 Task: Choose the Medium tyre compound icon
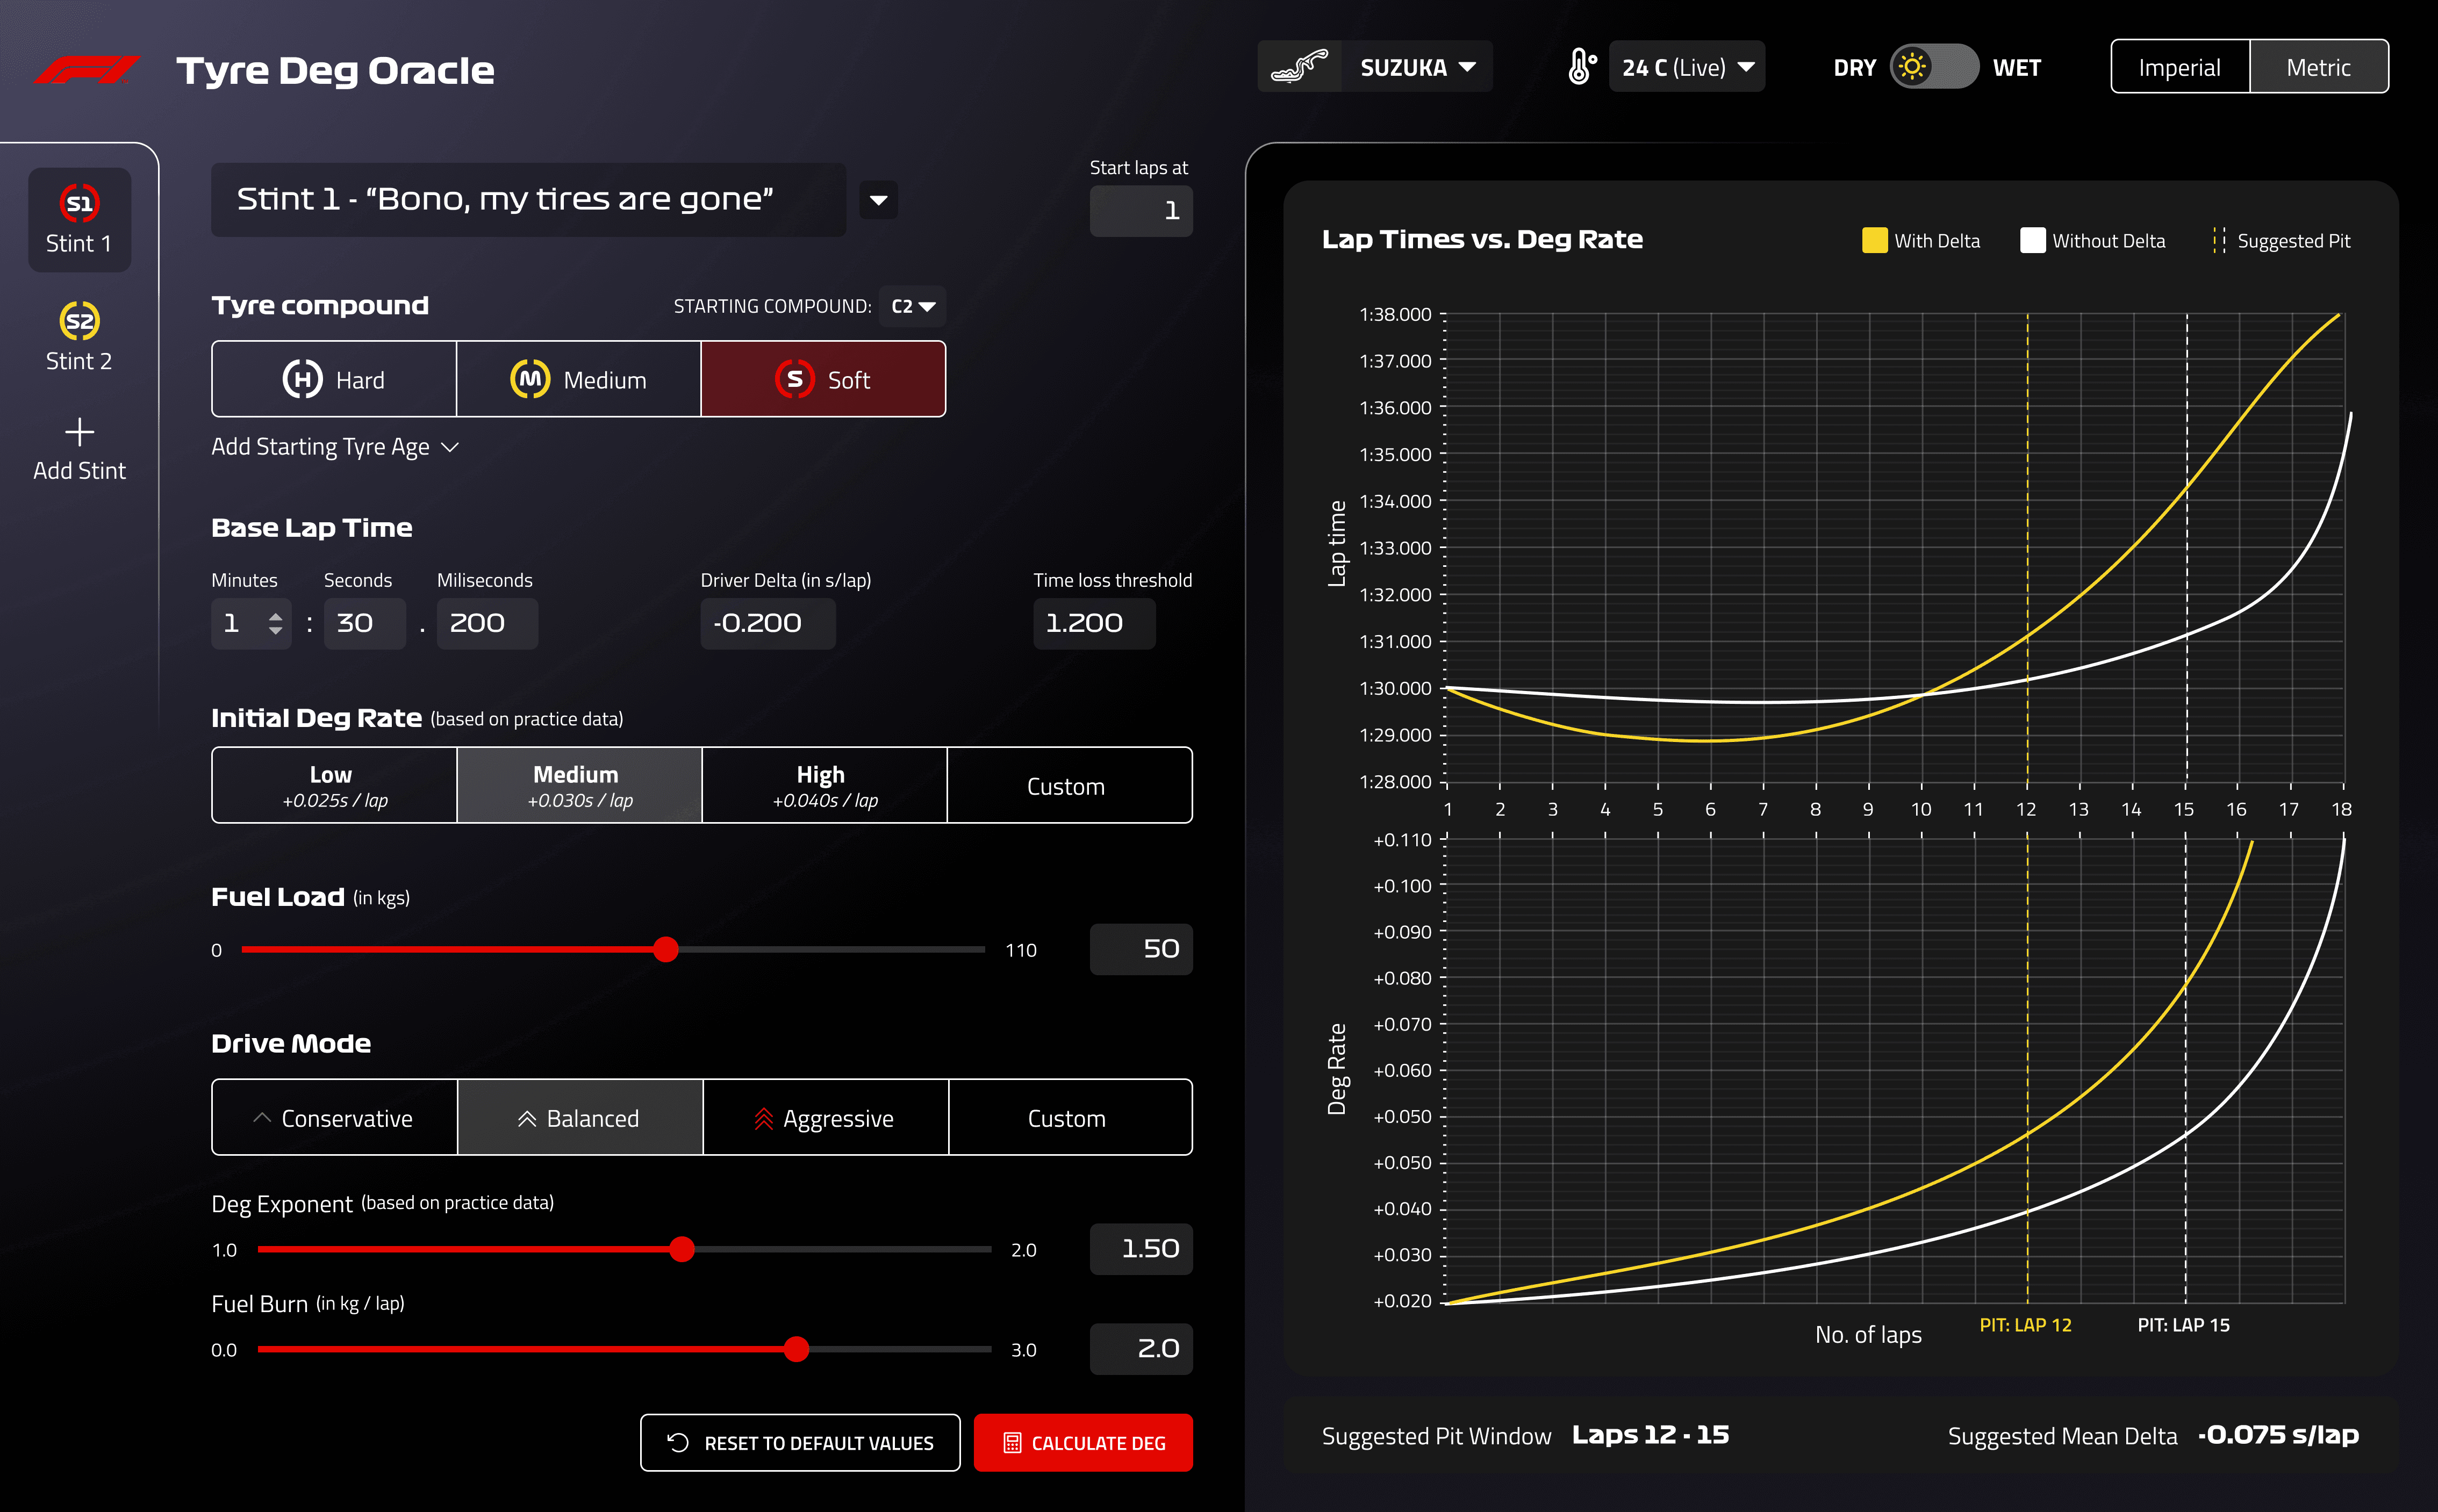pyautogui.click(x=530, y=379)
